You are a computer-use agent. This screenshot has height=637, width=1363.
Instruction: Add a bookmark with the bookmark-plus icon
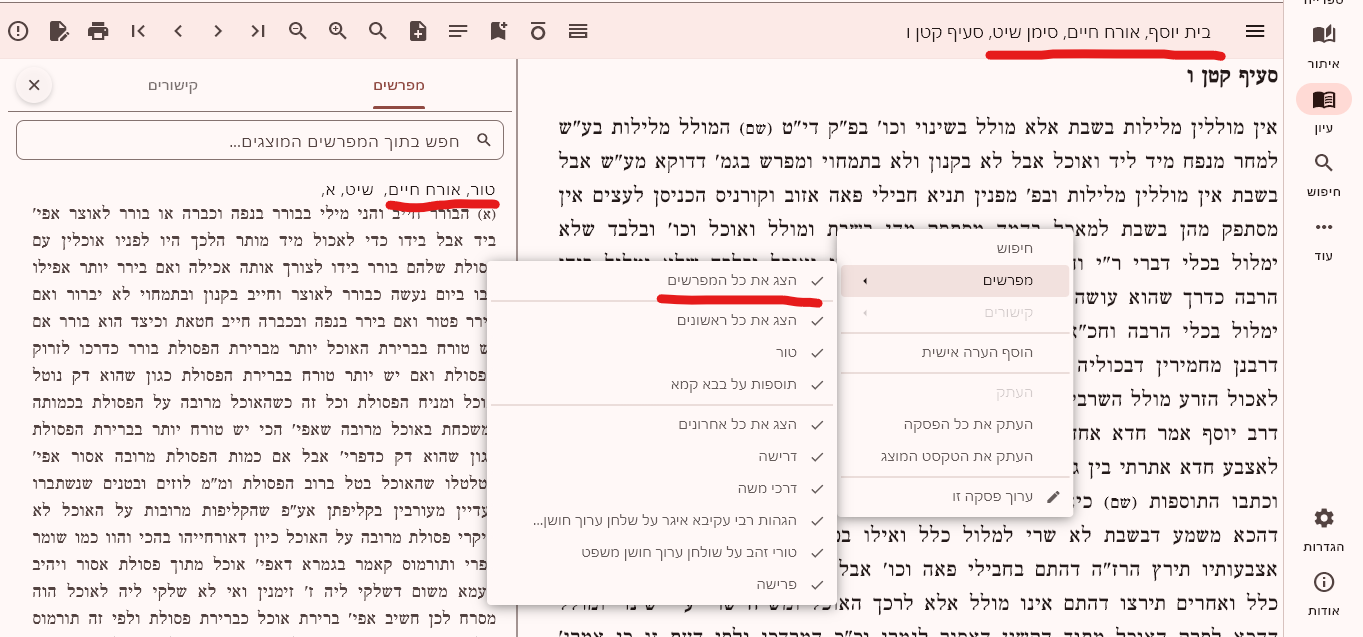point(498,31)
